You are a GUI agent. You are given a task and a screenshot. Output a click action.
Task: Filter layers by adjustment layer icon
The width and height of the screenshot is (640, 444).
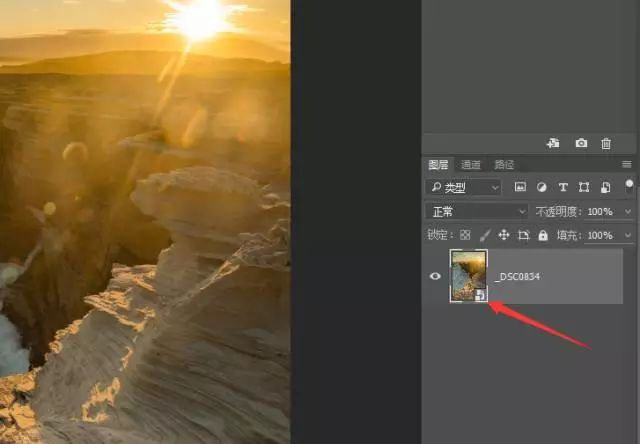click(x=541, y=187)
